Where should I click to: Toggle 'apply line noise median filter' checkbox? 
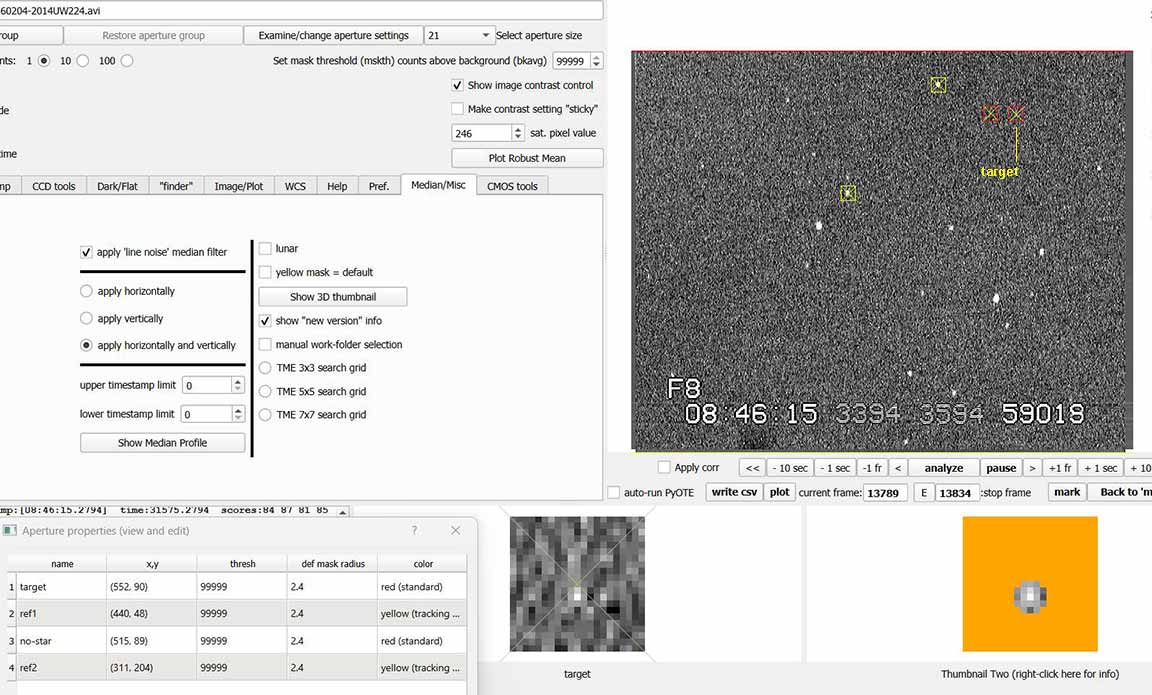(87, 253)
